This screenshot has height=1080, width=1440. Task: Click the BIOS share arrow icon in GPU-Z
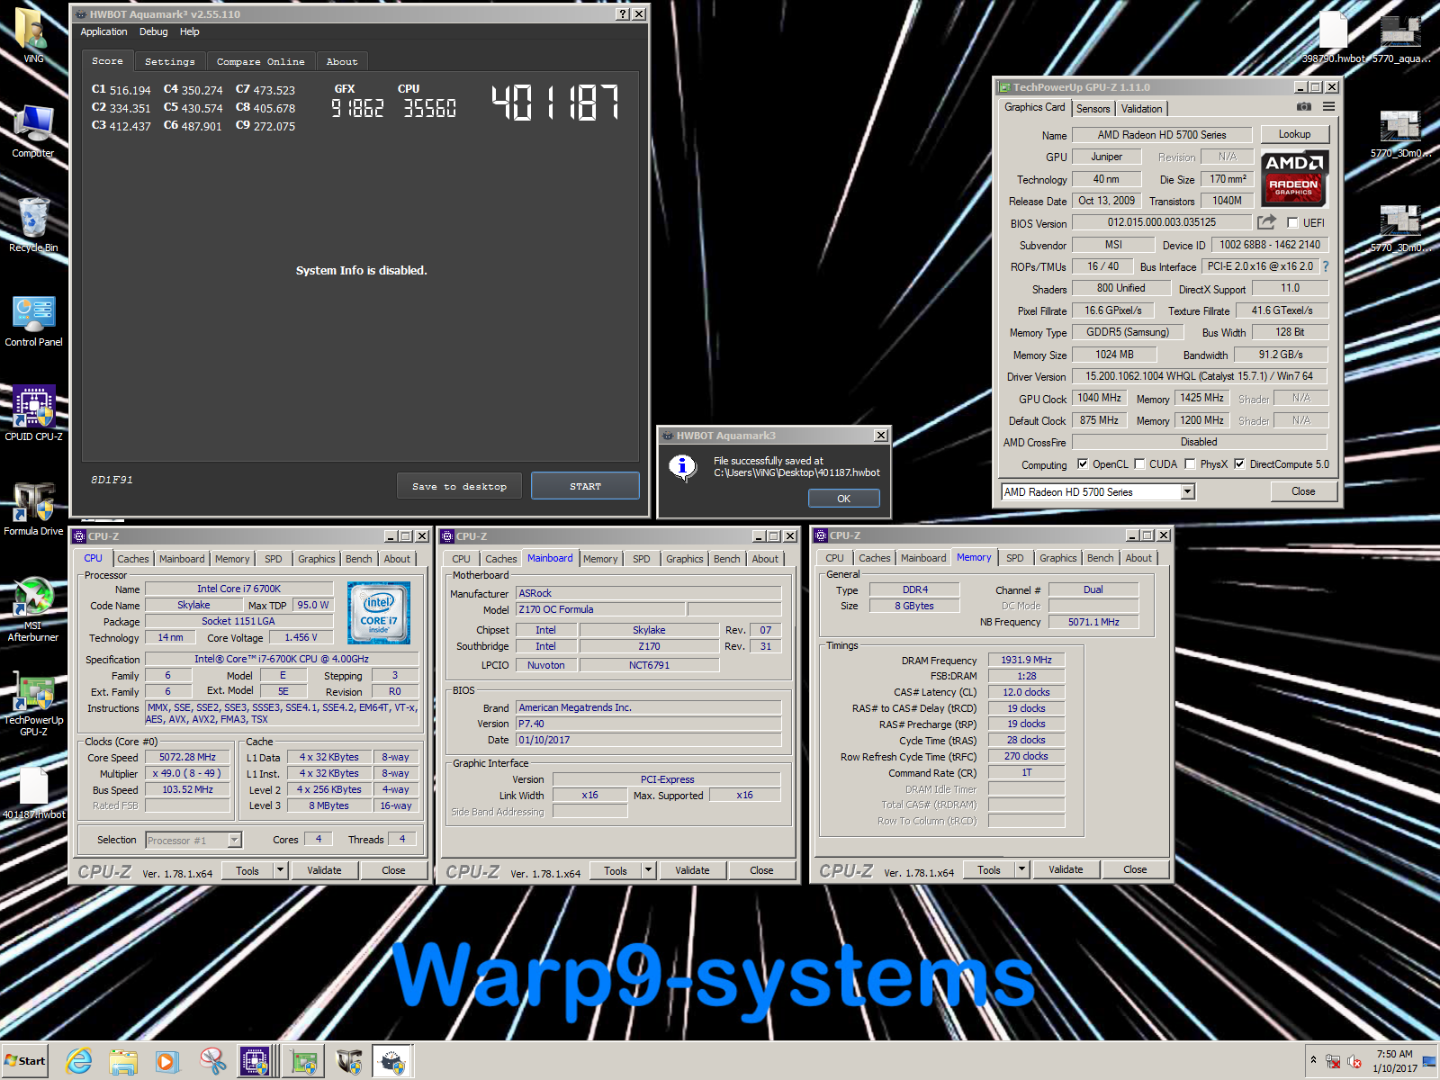1267,222
